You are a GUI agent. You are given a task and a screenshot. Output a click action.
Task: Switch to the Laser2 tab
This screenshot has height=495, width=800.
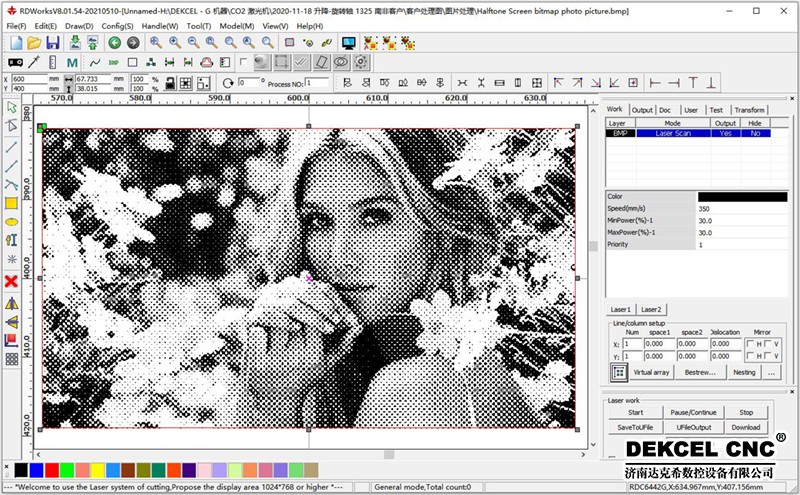point(651,310)
